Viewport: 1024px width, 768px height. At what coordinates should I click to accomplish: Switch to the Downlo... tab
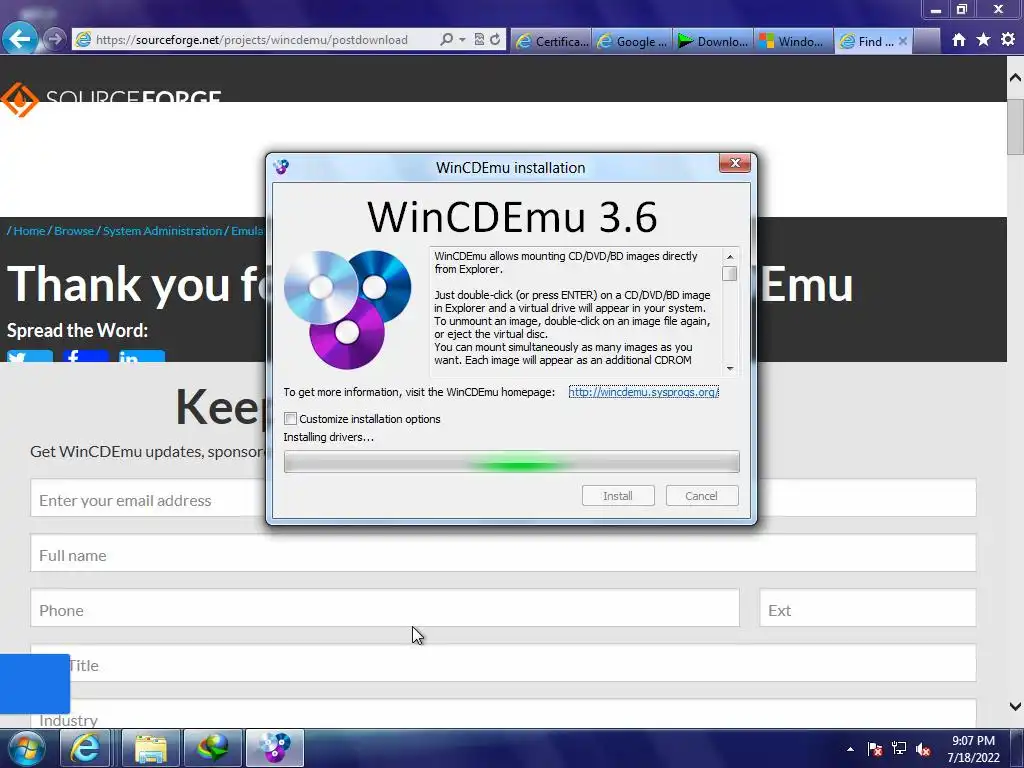pyautogui.click(x=713, y=41)
